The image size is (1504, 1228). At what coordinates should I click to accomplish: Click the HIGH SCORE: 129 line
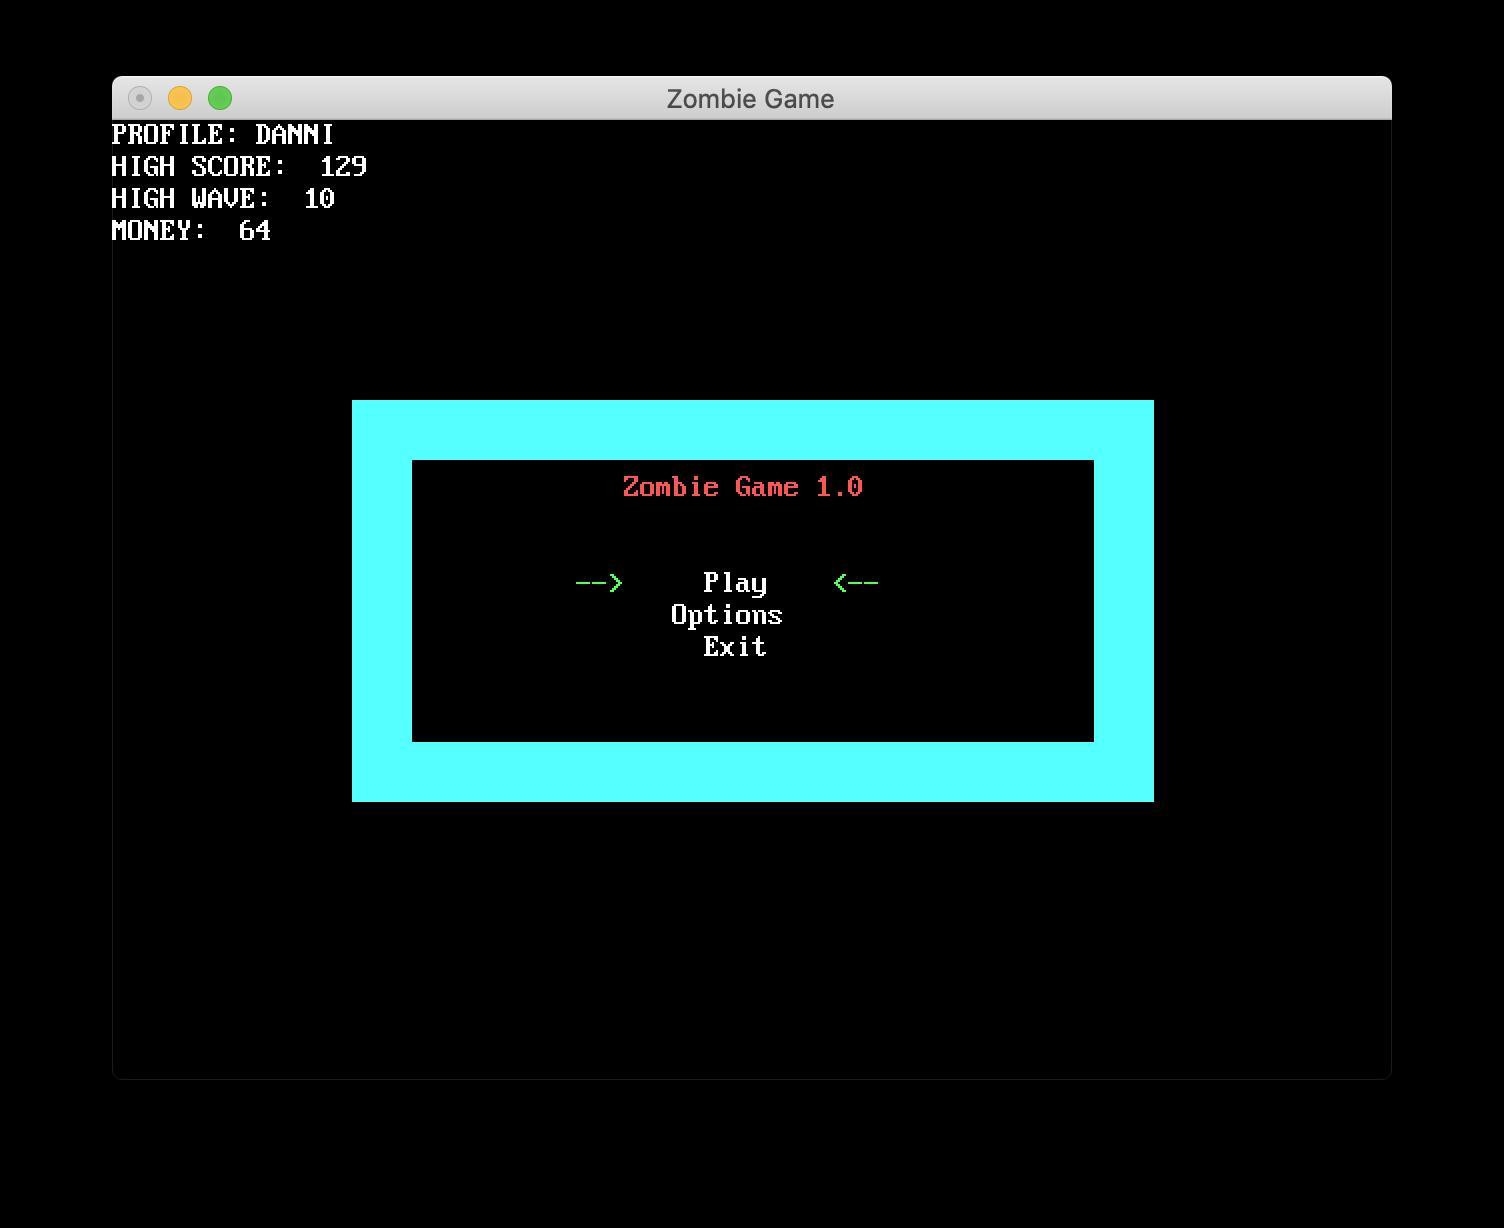(x=239, y=166)
